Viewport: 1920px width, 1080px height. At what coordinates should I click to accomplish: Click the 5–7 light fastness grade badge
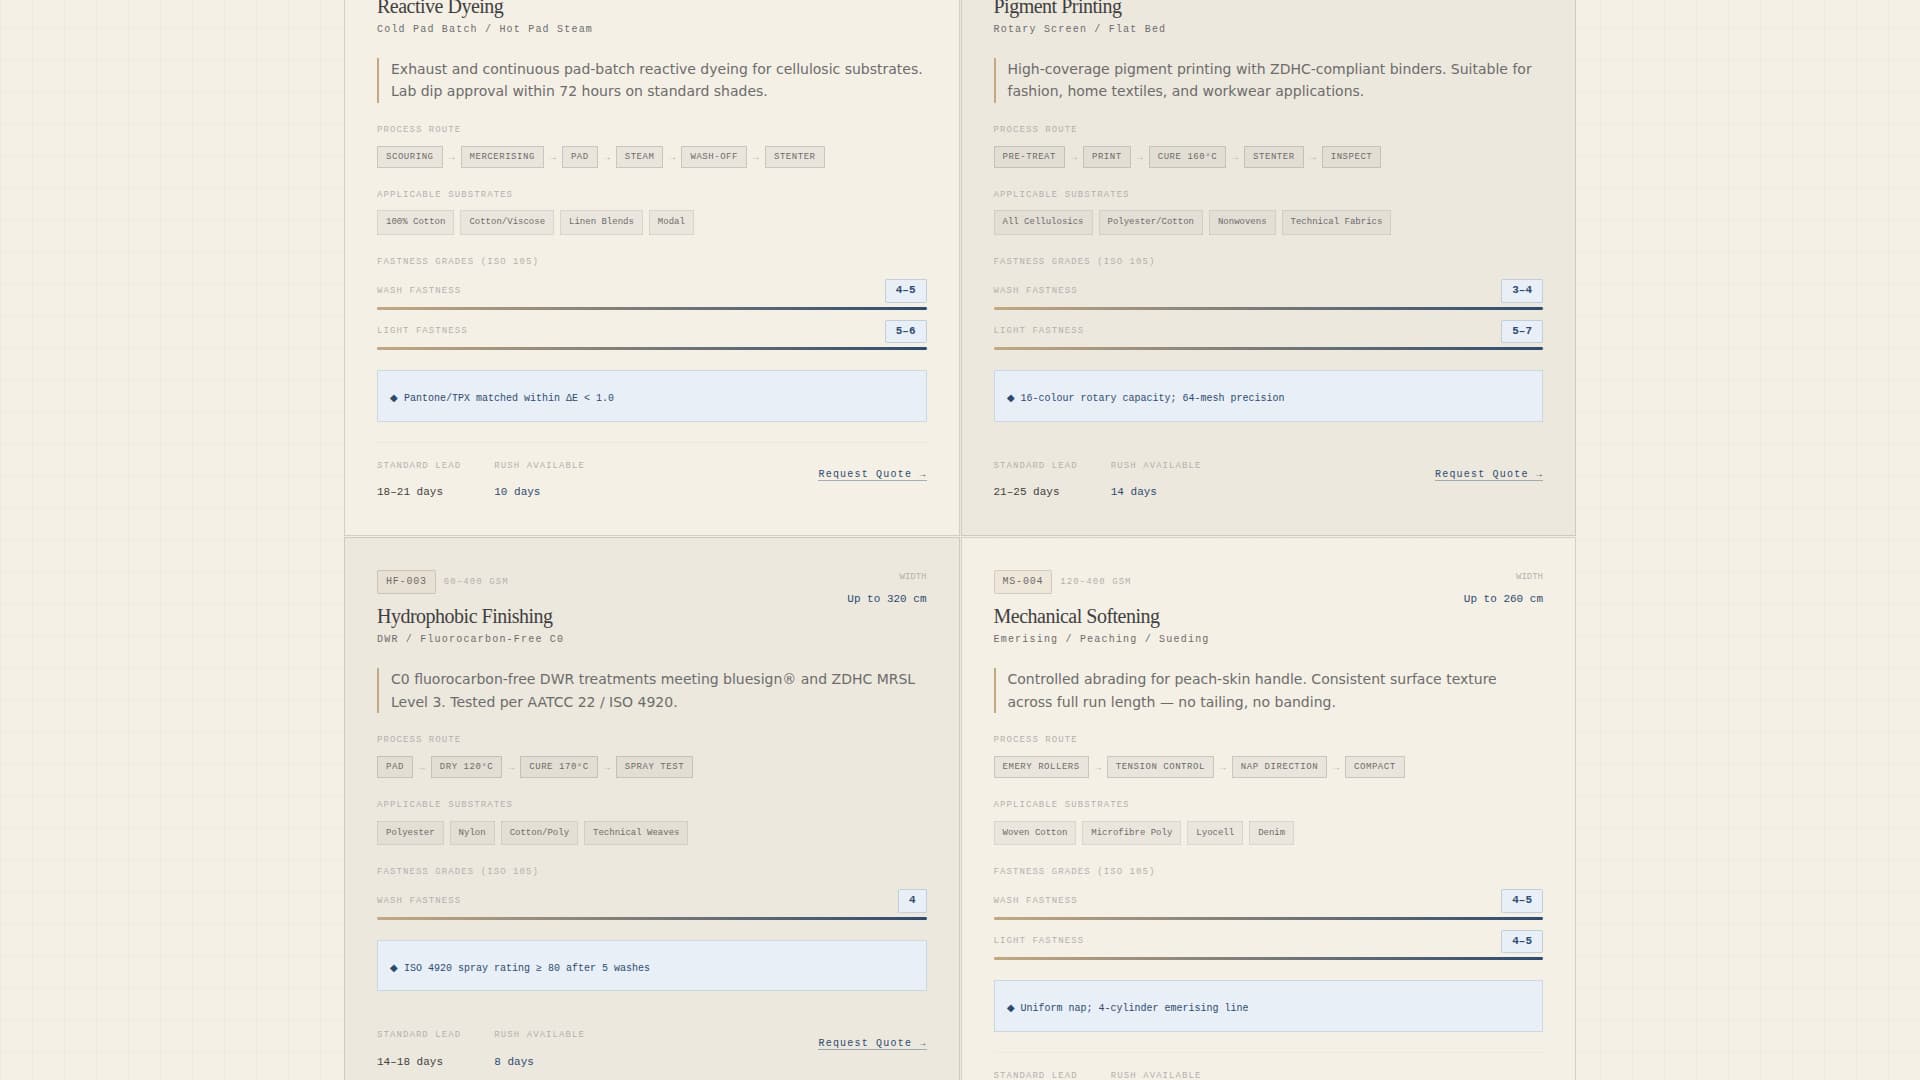point(1521,331)
